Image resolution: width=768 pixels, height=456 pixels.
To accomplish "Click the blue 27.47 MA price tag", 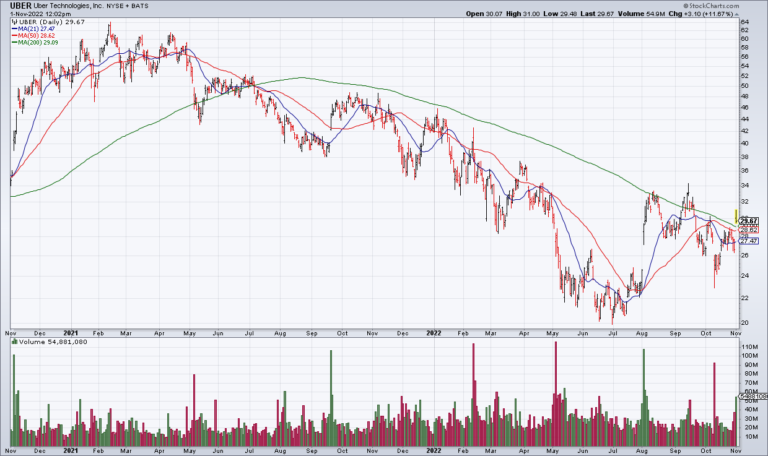I will 750,241.
